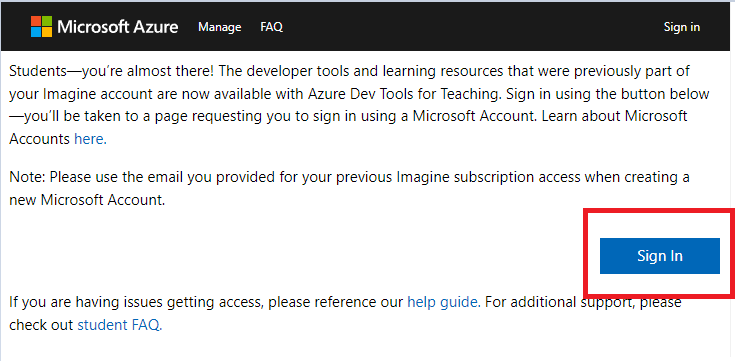Viewport: 735px width, 361px height.
Task: Click the blue Sign In button
Action: tap(660, 256)
